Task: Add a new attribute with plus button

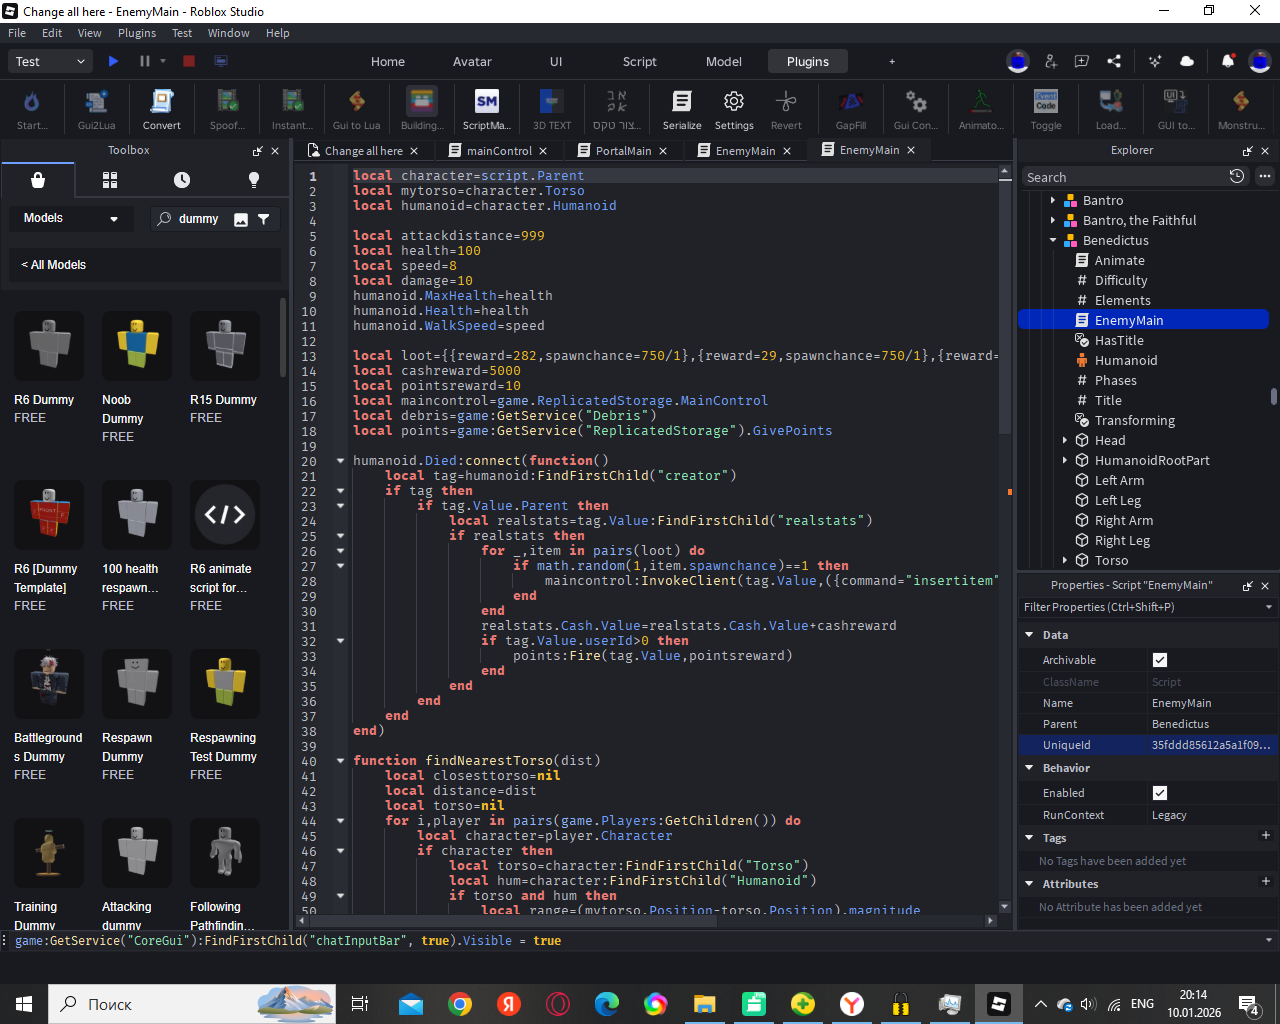Action: tap(1265, 882)
